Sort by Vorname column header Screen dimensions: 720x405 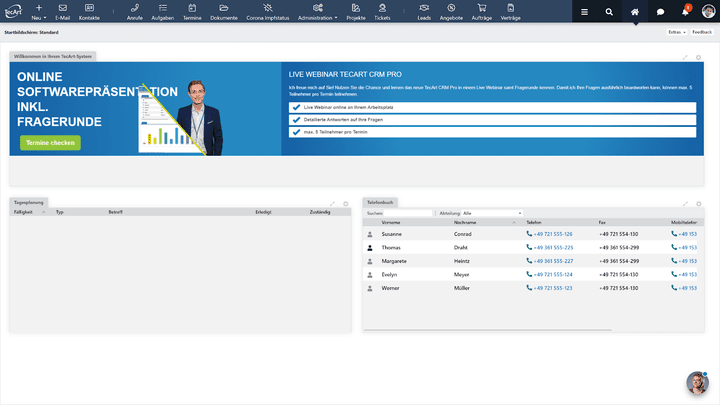[x=391, y=223]
